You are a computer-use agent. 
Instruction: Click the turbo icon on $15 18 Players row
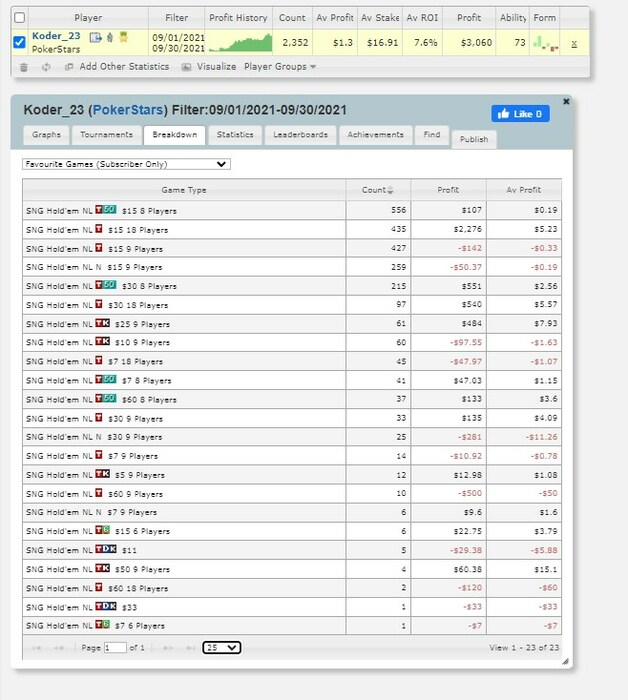tap(99, 229)
